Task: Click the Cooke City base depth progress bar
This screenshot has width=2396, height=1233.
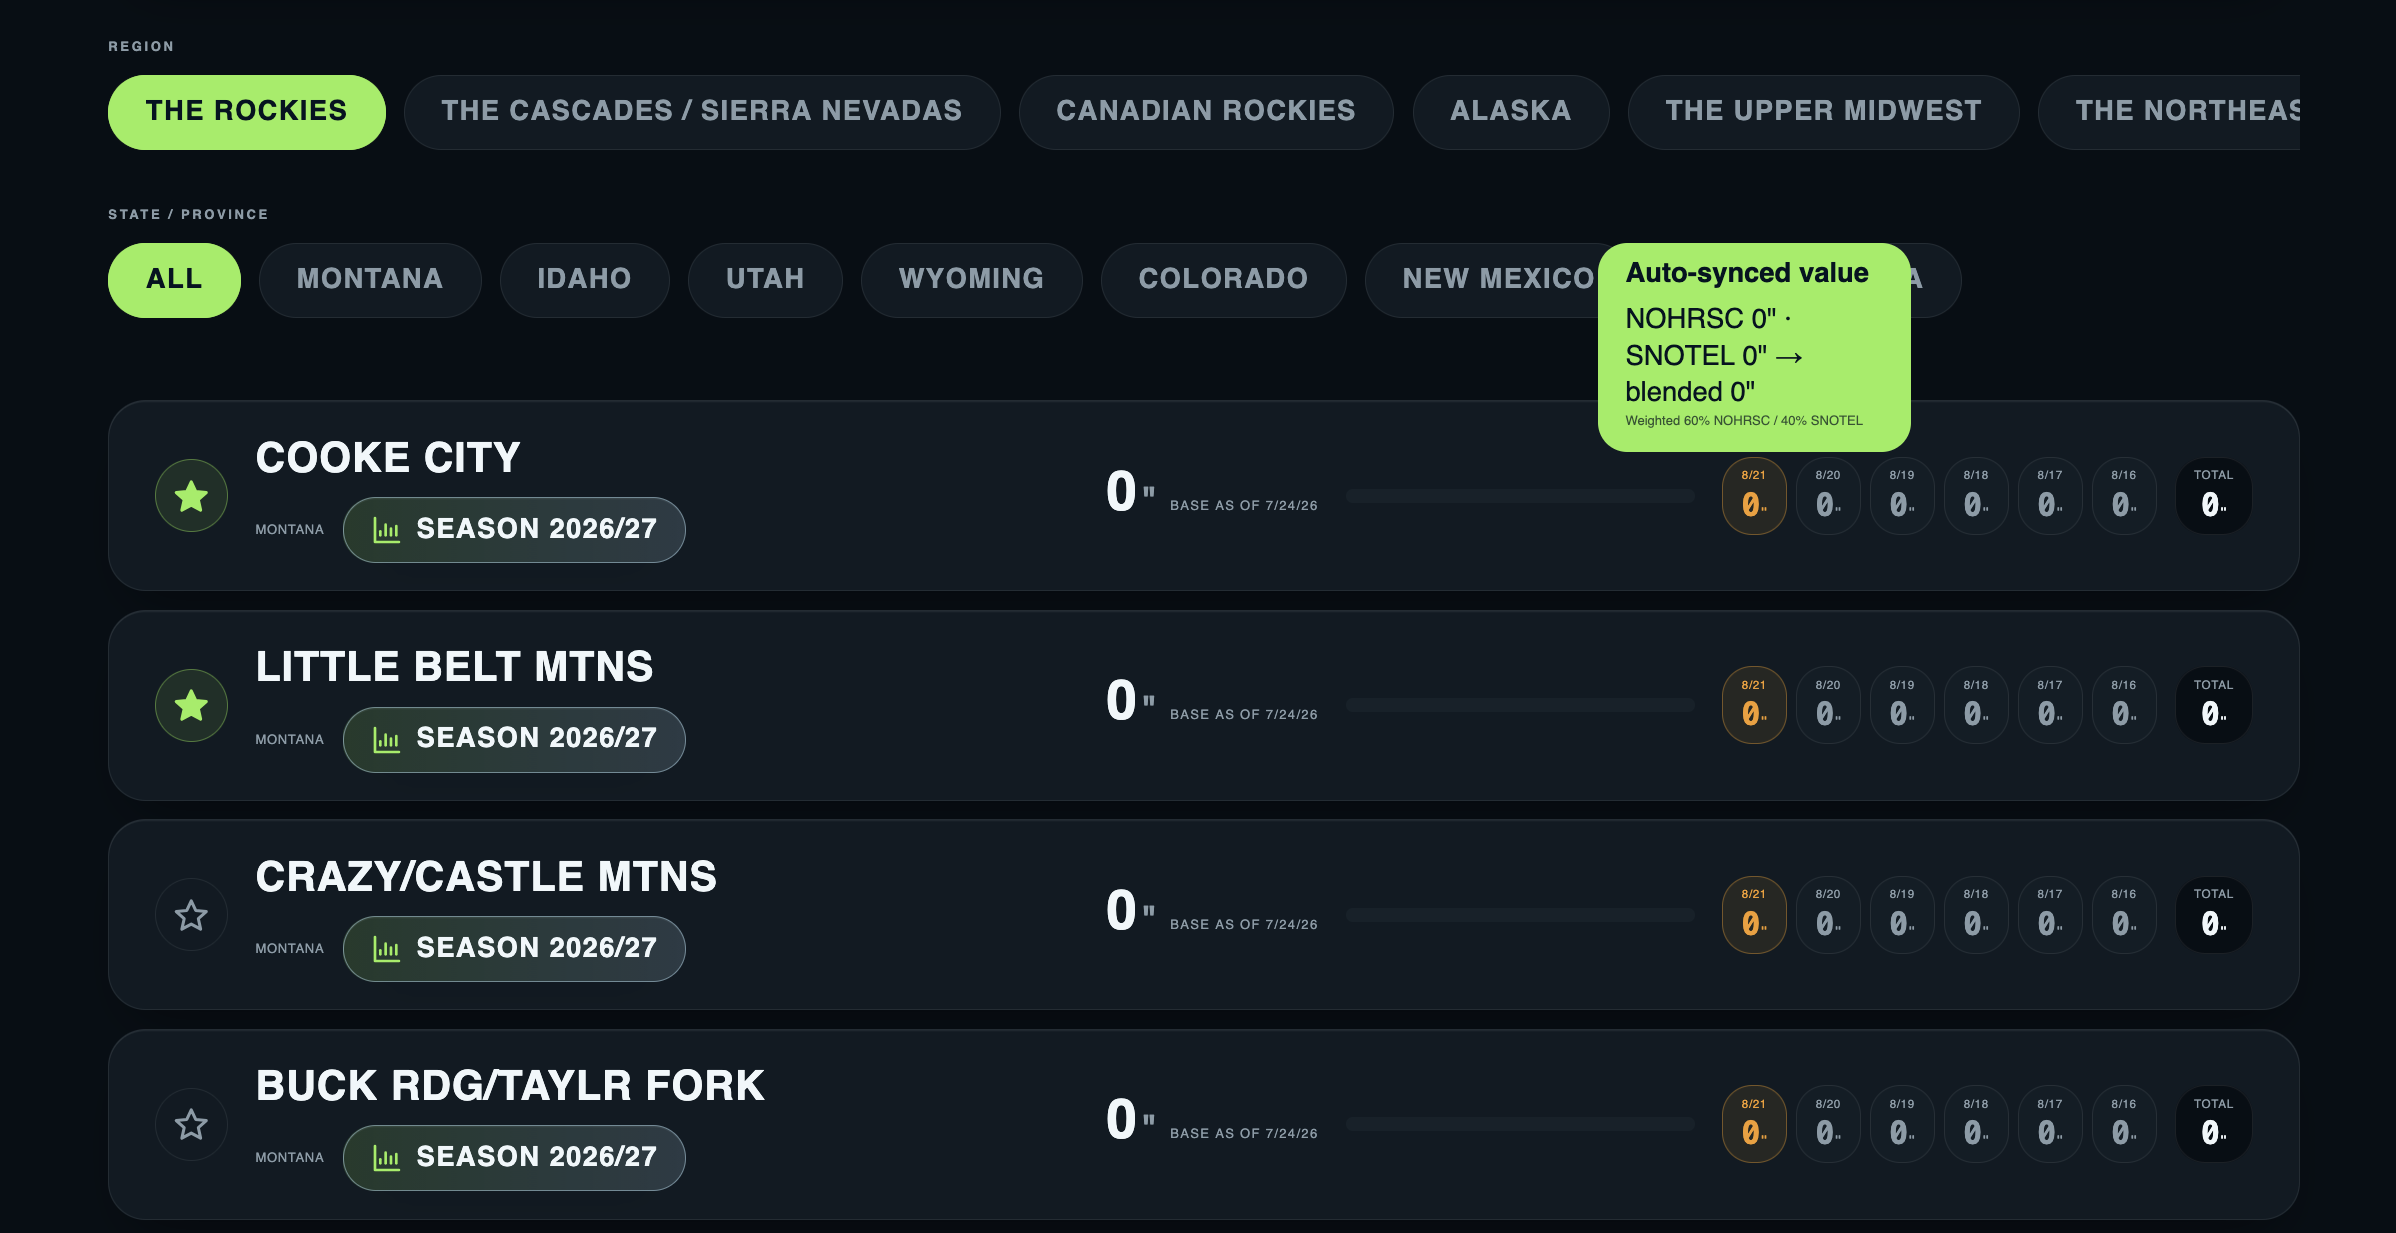Action: [x=1520, y=496]
